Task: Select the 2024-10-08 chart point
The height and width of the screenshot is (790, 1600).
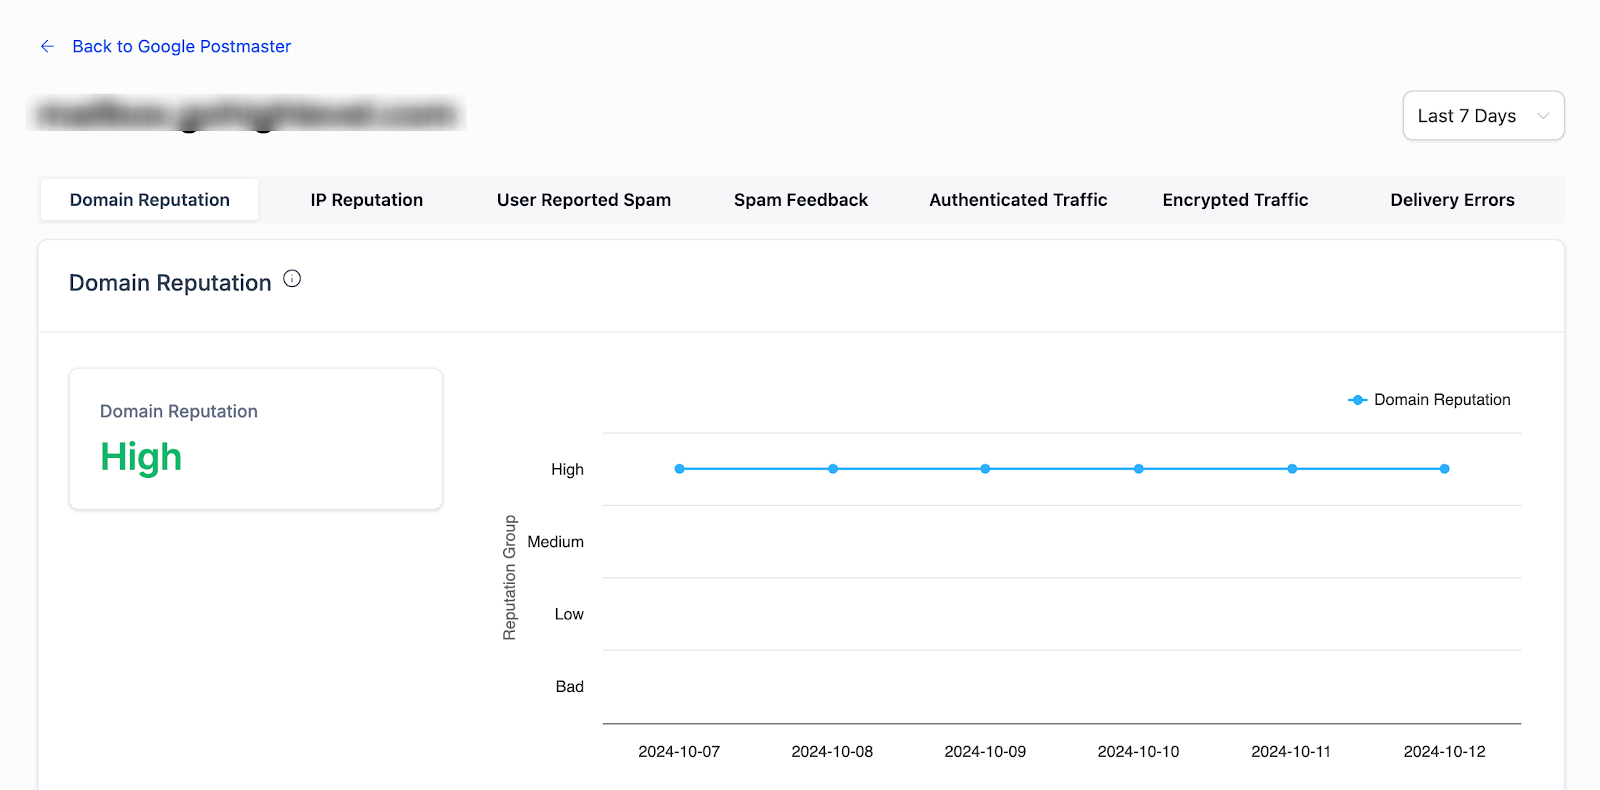Action: [x=833, y=469]
